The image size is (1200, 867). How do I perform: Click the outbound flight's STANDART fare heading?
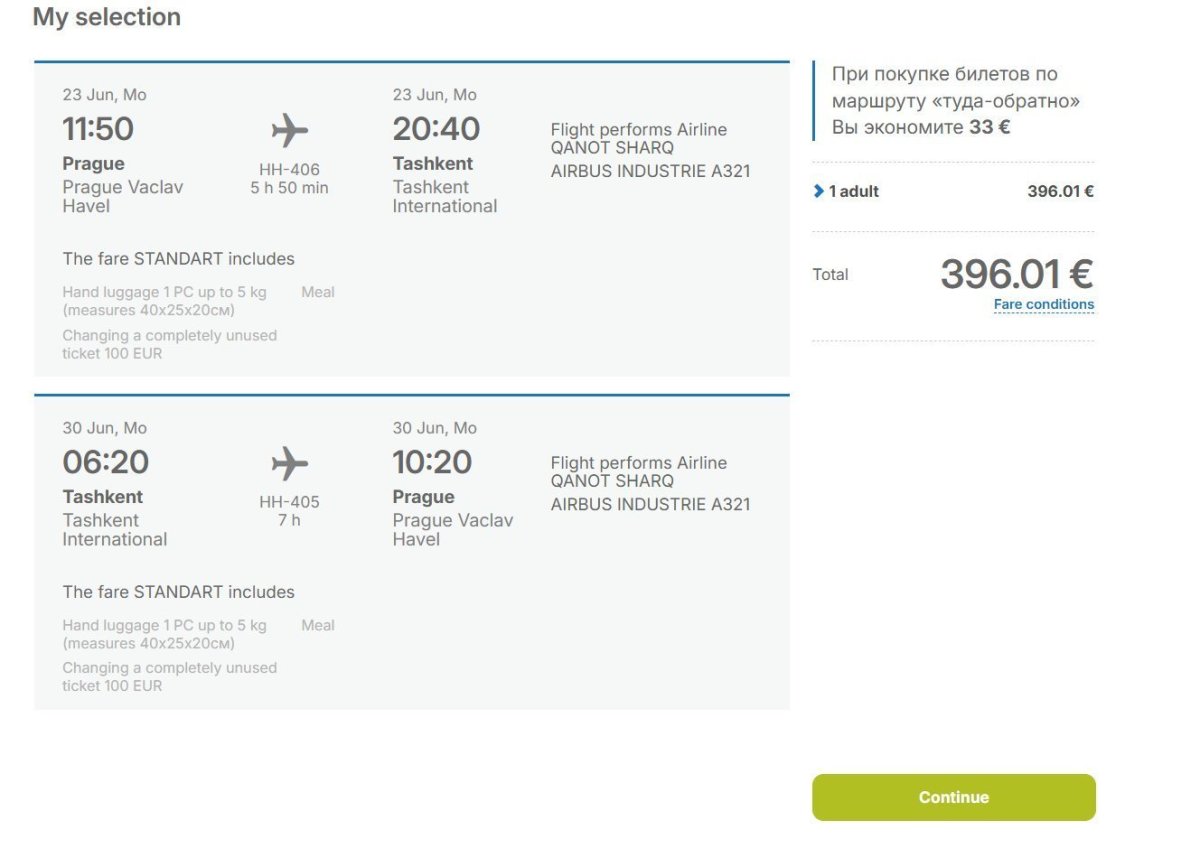coord(178,259)
